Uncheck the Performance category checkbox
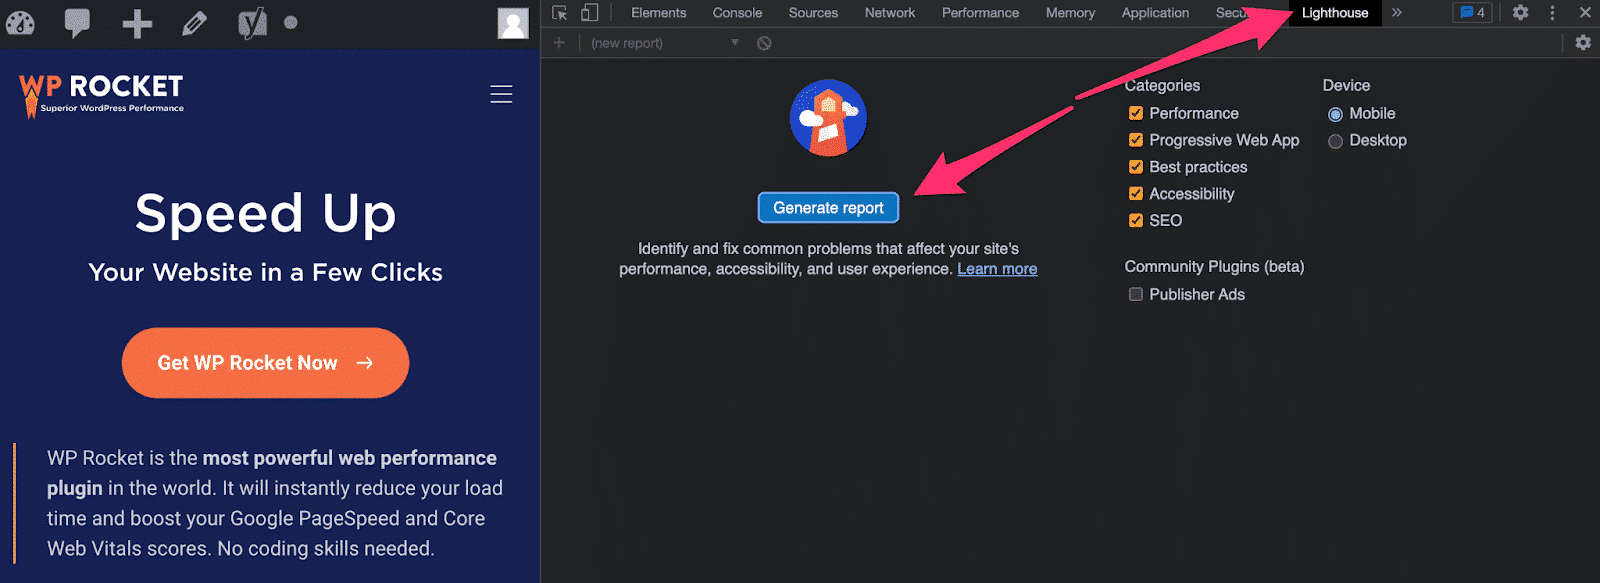The image size is (1600, 583). 1136,113
